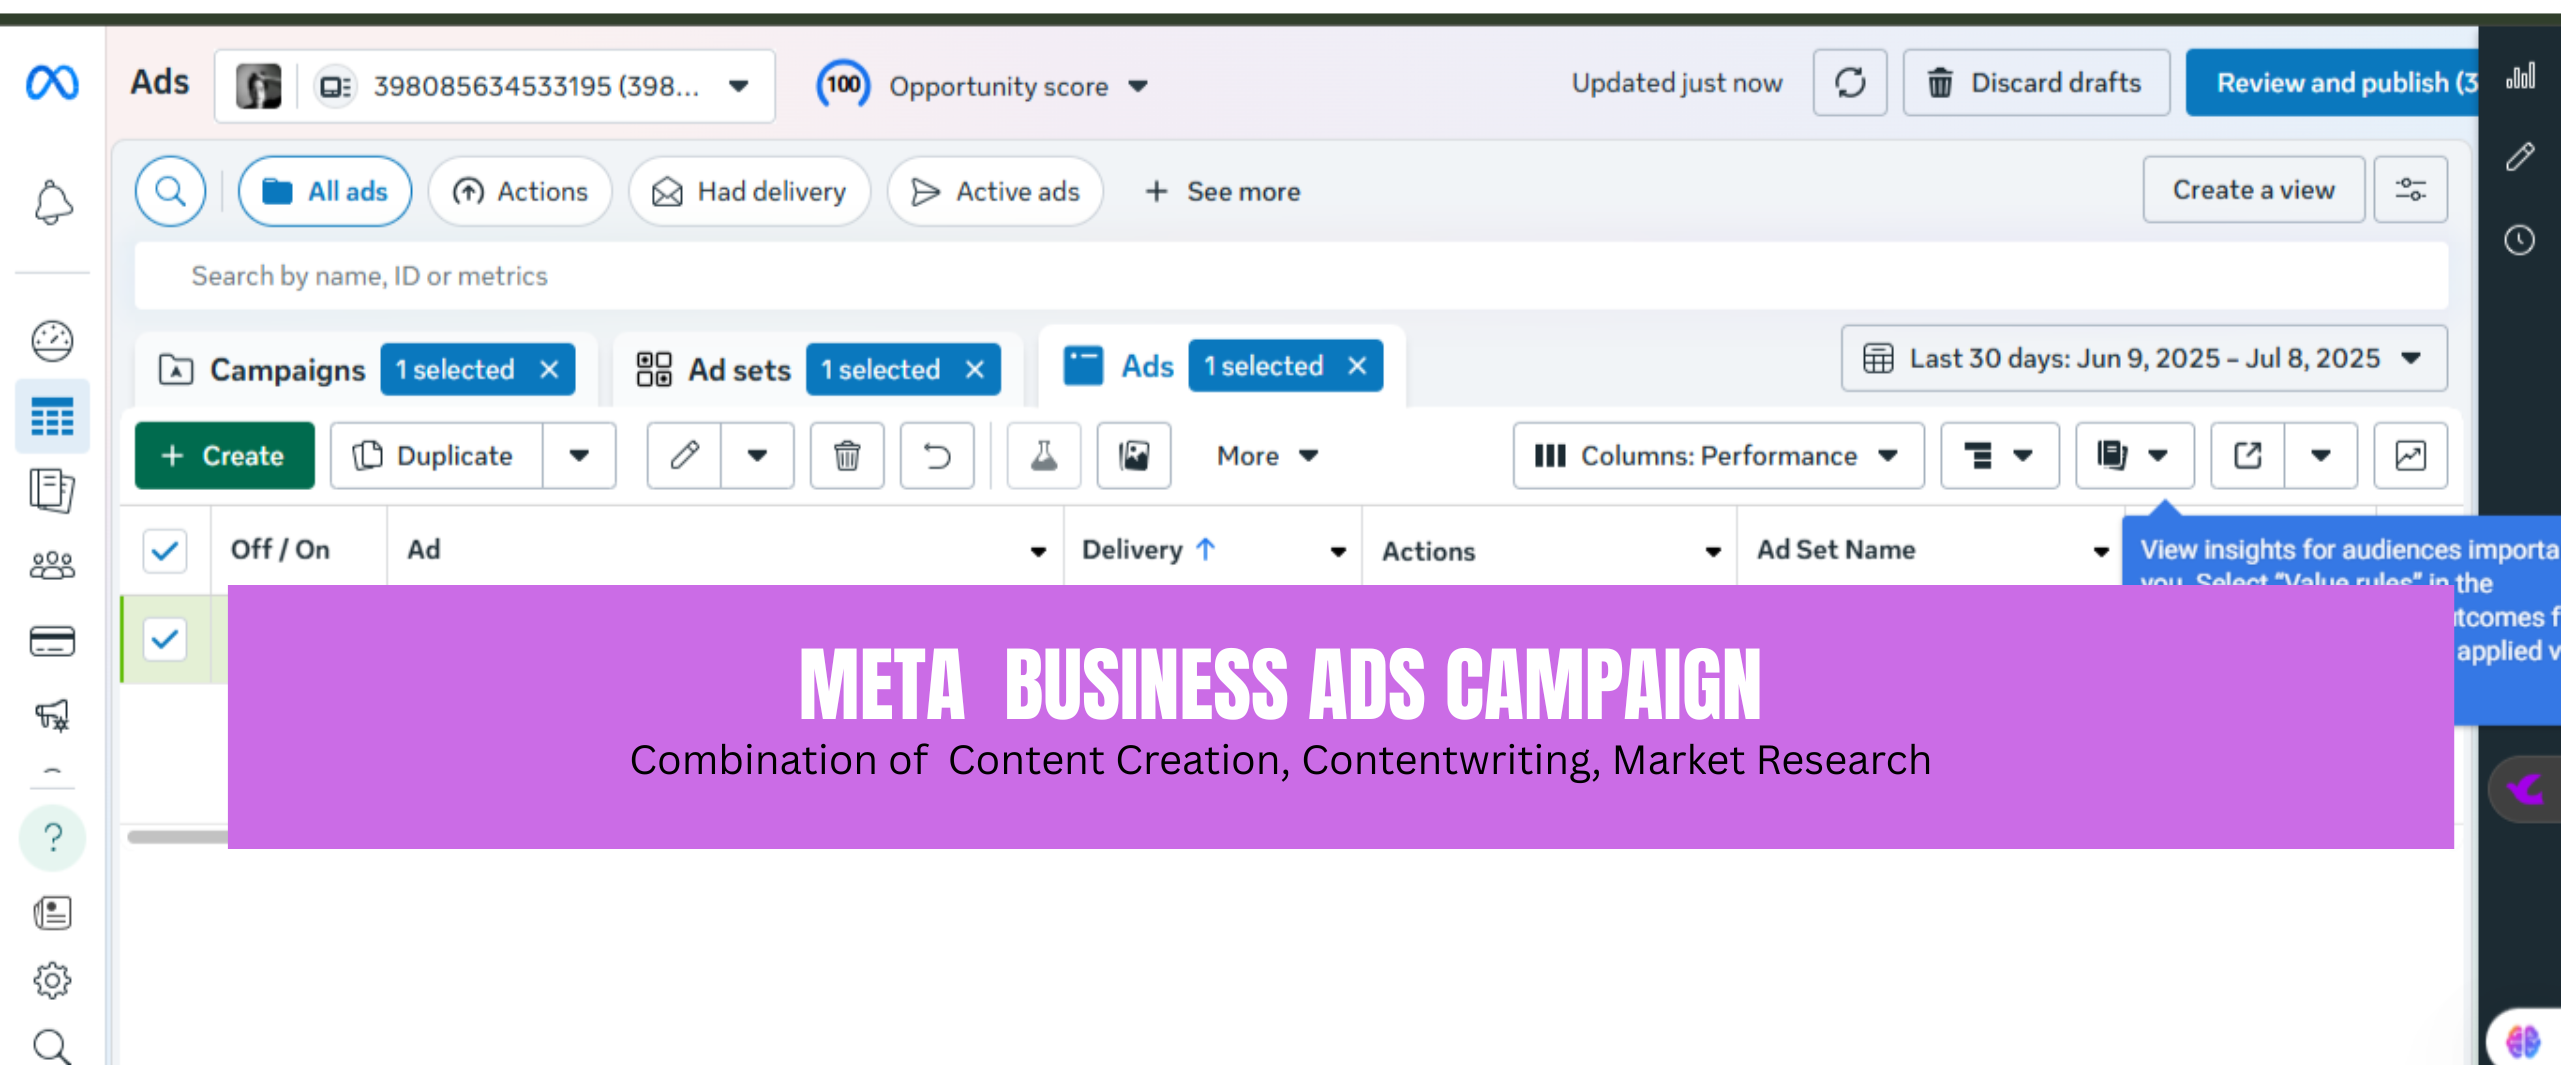Screen dimensions: 2561x1065
Task: Open Billing card icon in sidebar
Action: click(52, 640)
